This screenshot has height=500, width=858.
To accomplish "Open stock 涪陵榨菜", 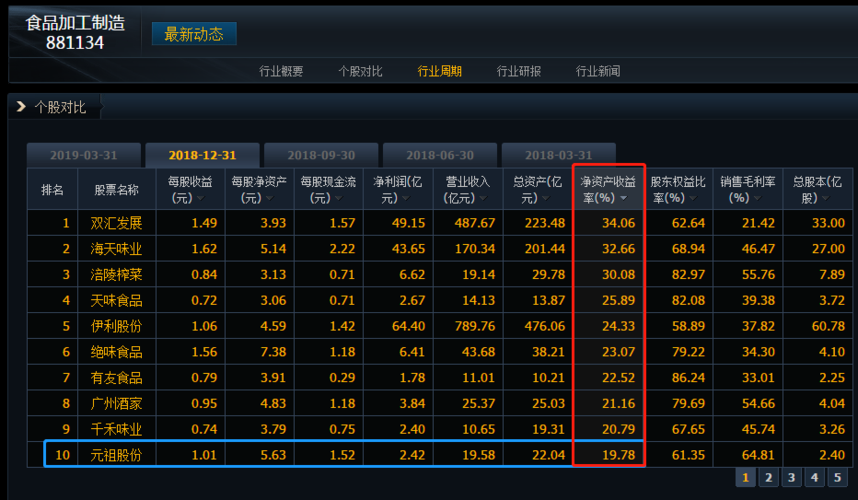I will pos(116,275).
